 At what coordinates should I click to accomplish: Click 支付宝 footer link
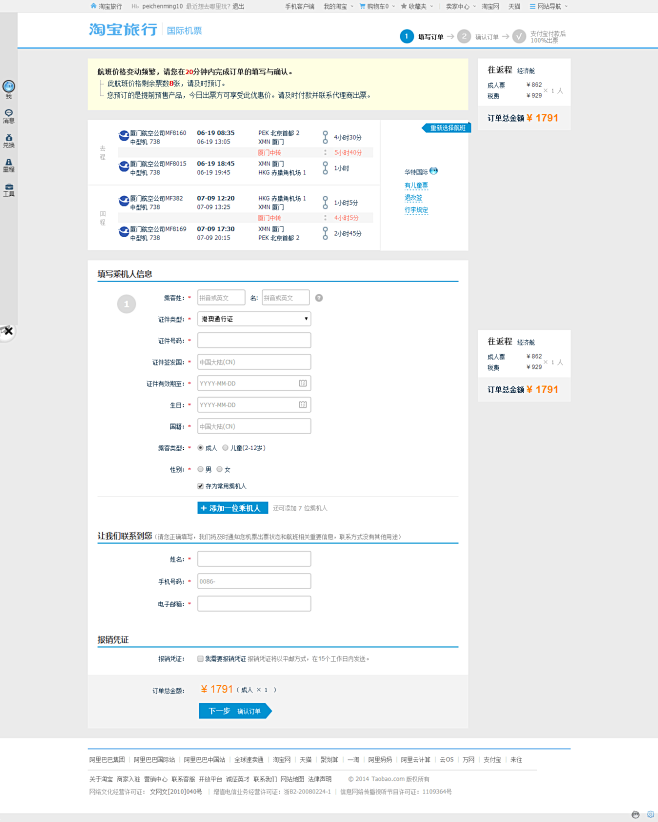point(492,760)
